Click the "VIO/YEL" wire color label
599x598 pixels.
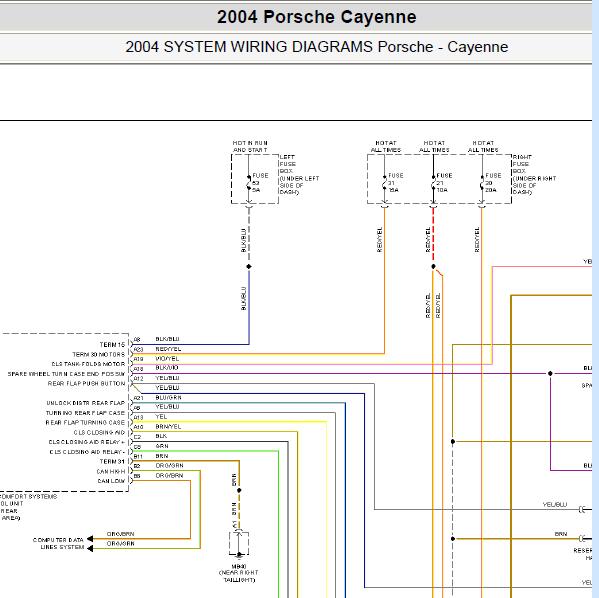(167, 359)
